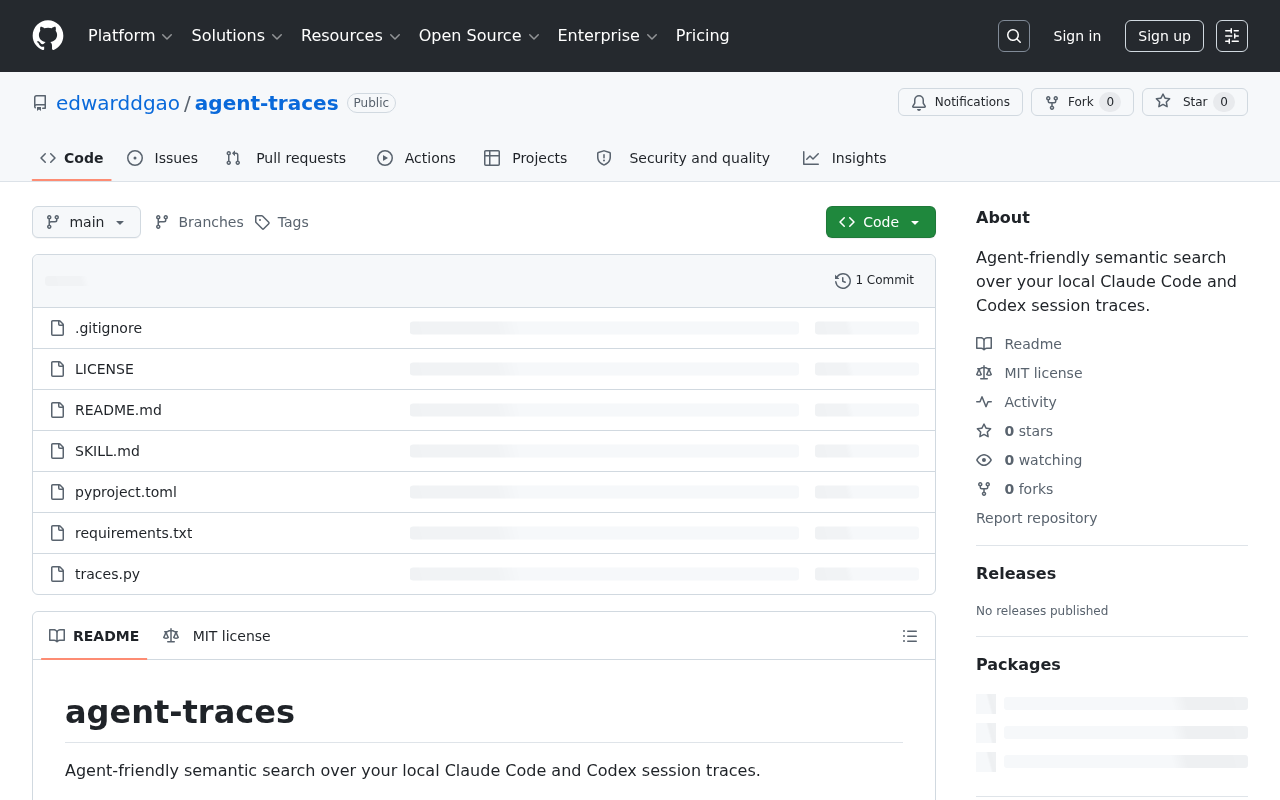
Task: Open the SKILL.md file
Action: (x=107, y=451)
